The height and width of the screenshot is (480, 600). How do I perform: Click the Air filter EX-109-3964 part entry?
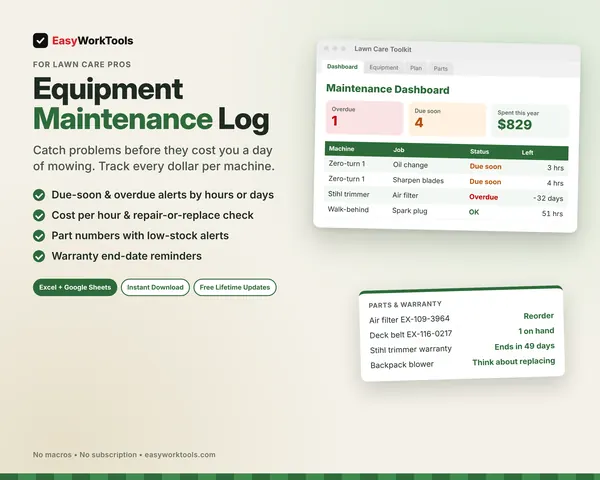point(409,319)
